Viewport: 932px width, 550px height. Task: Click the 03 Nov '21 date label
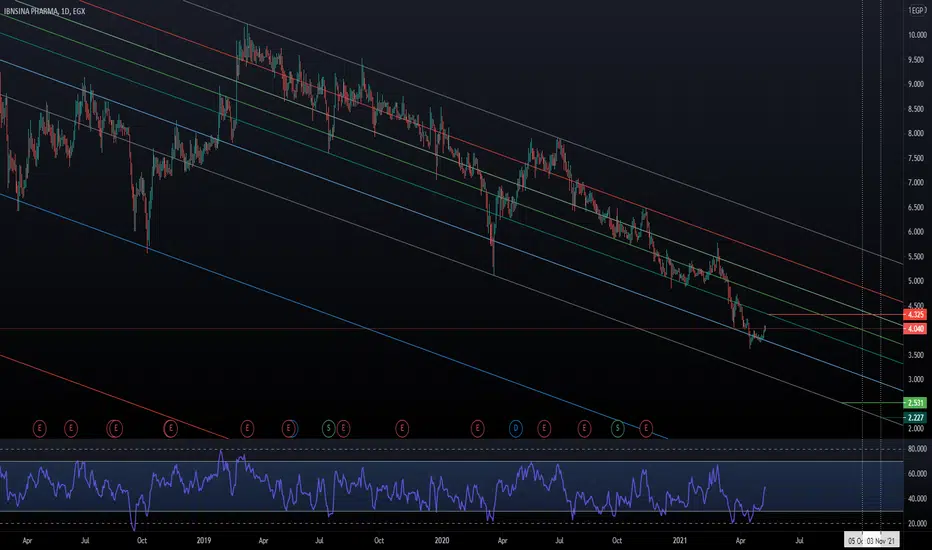pyautogui.click(x=881, y=540)
